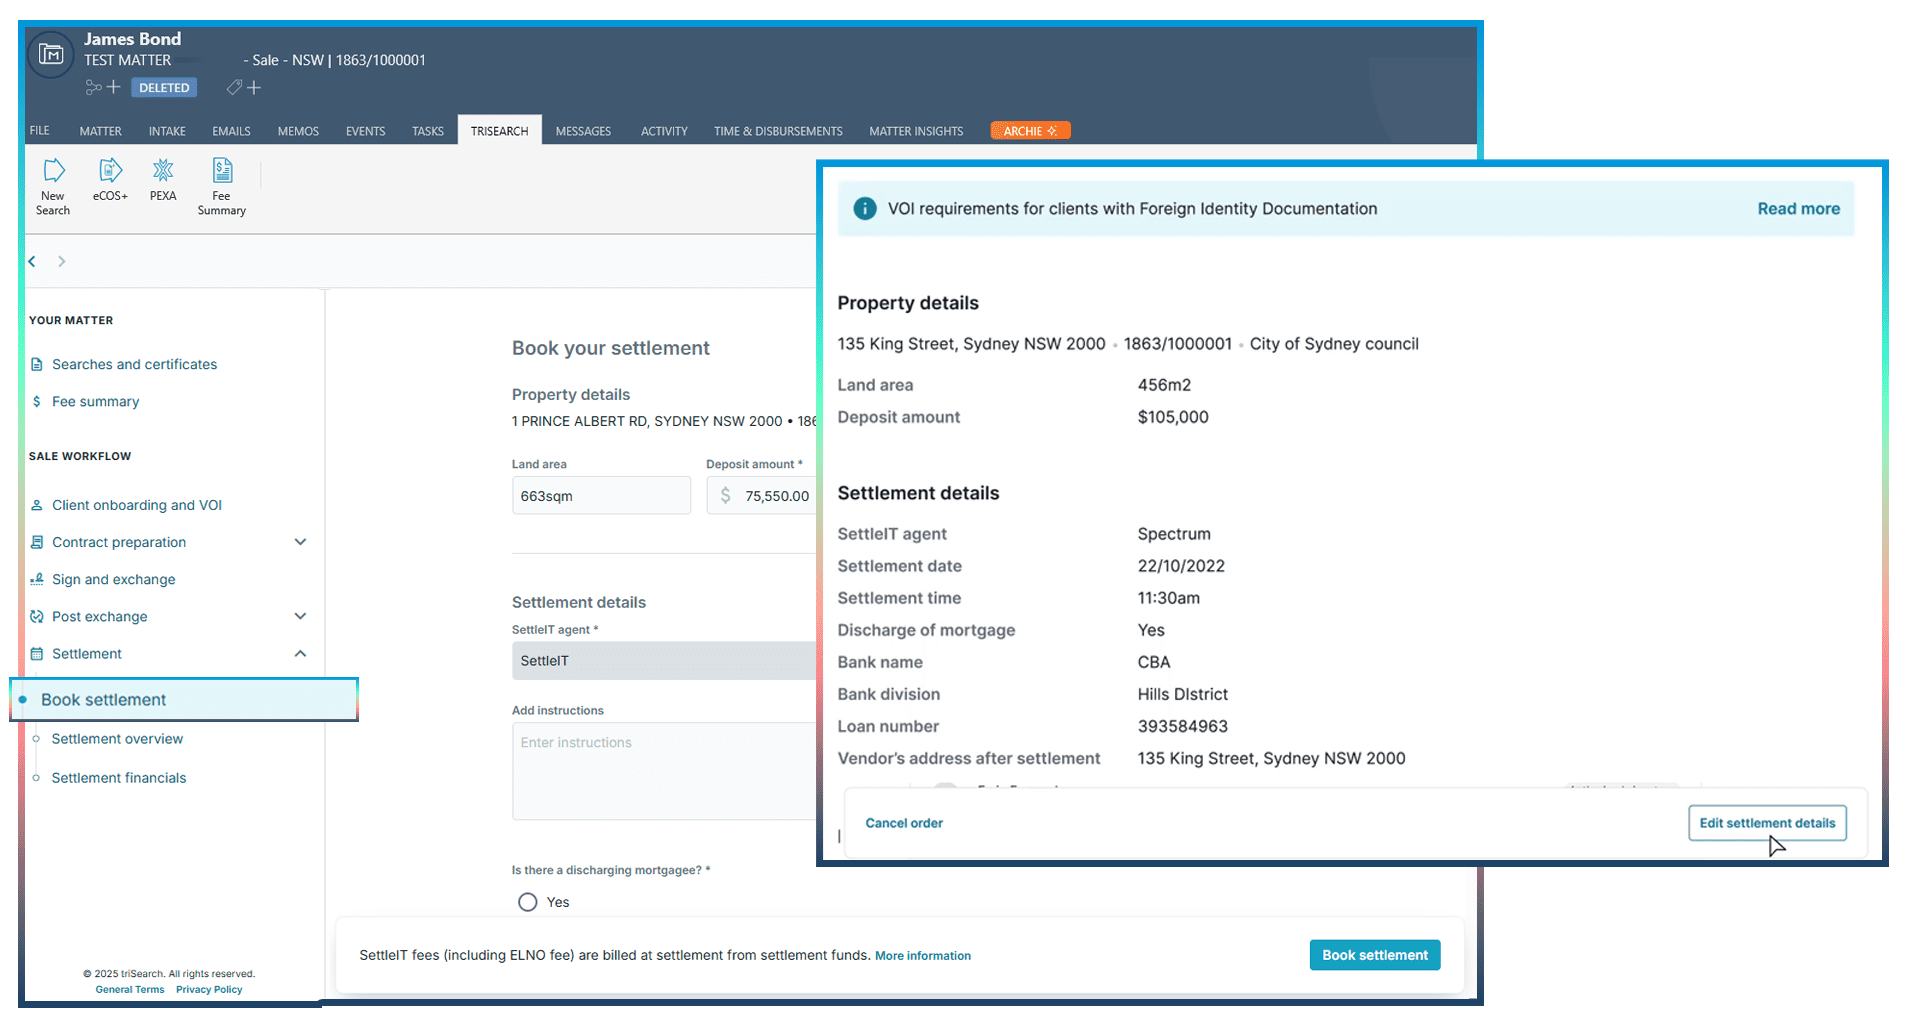The height and width of the screenshot is (1025, 1907).
Task: Select the TRISEARCH tab
Action: [x=500, y=130]
